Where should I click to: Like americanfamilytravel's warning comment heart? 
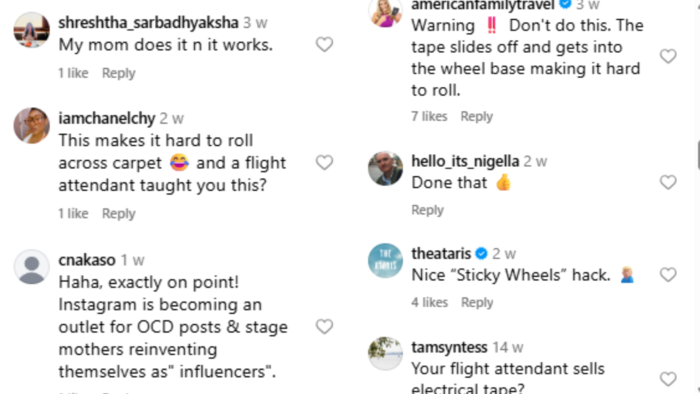tap(668, 56)
